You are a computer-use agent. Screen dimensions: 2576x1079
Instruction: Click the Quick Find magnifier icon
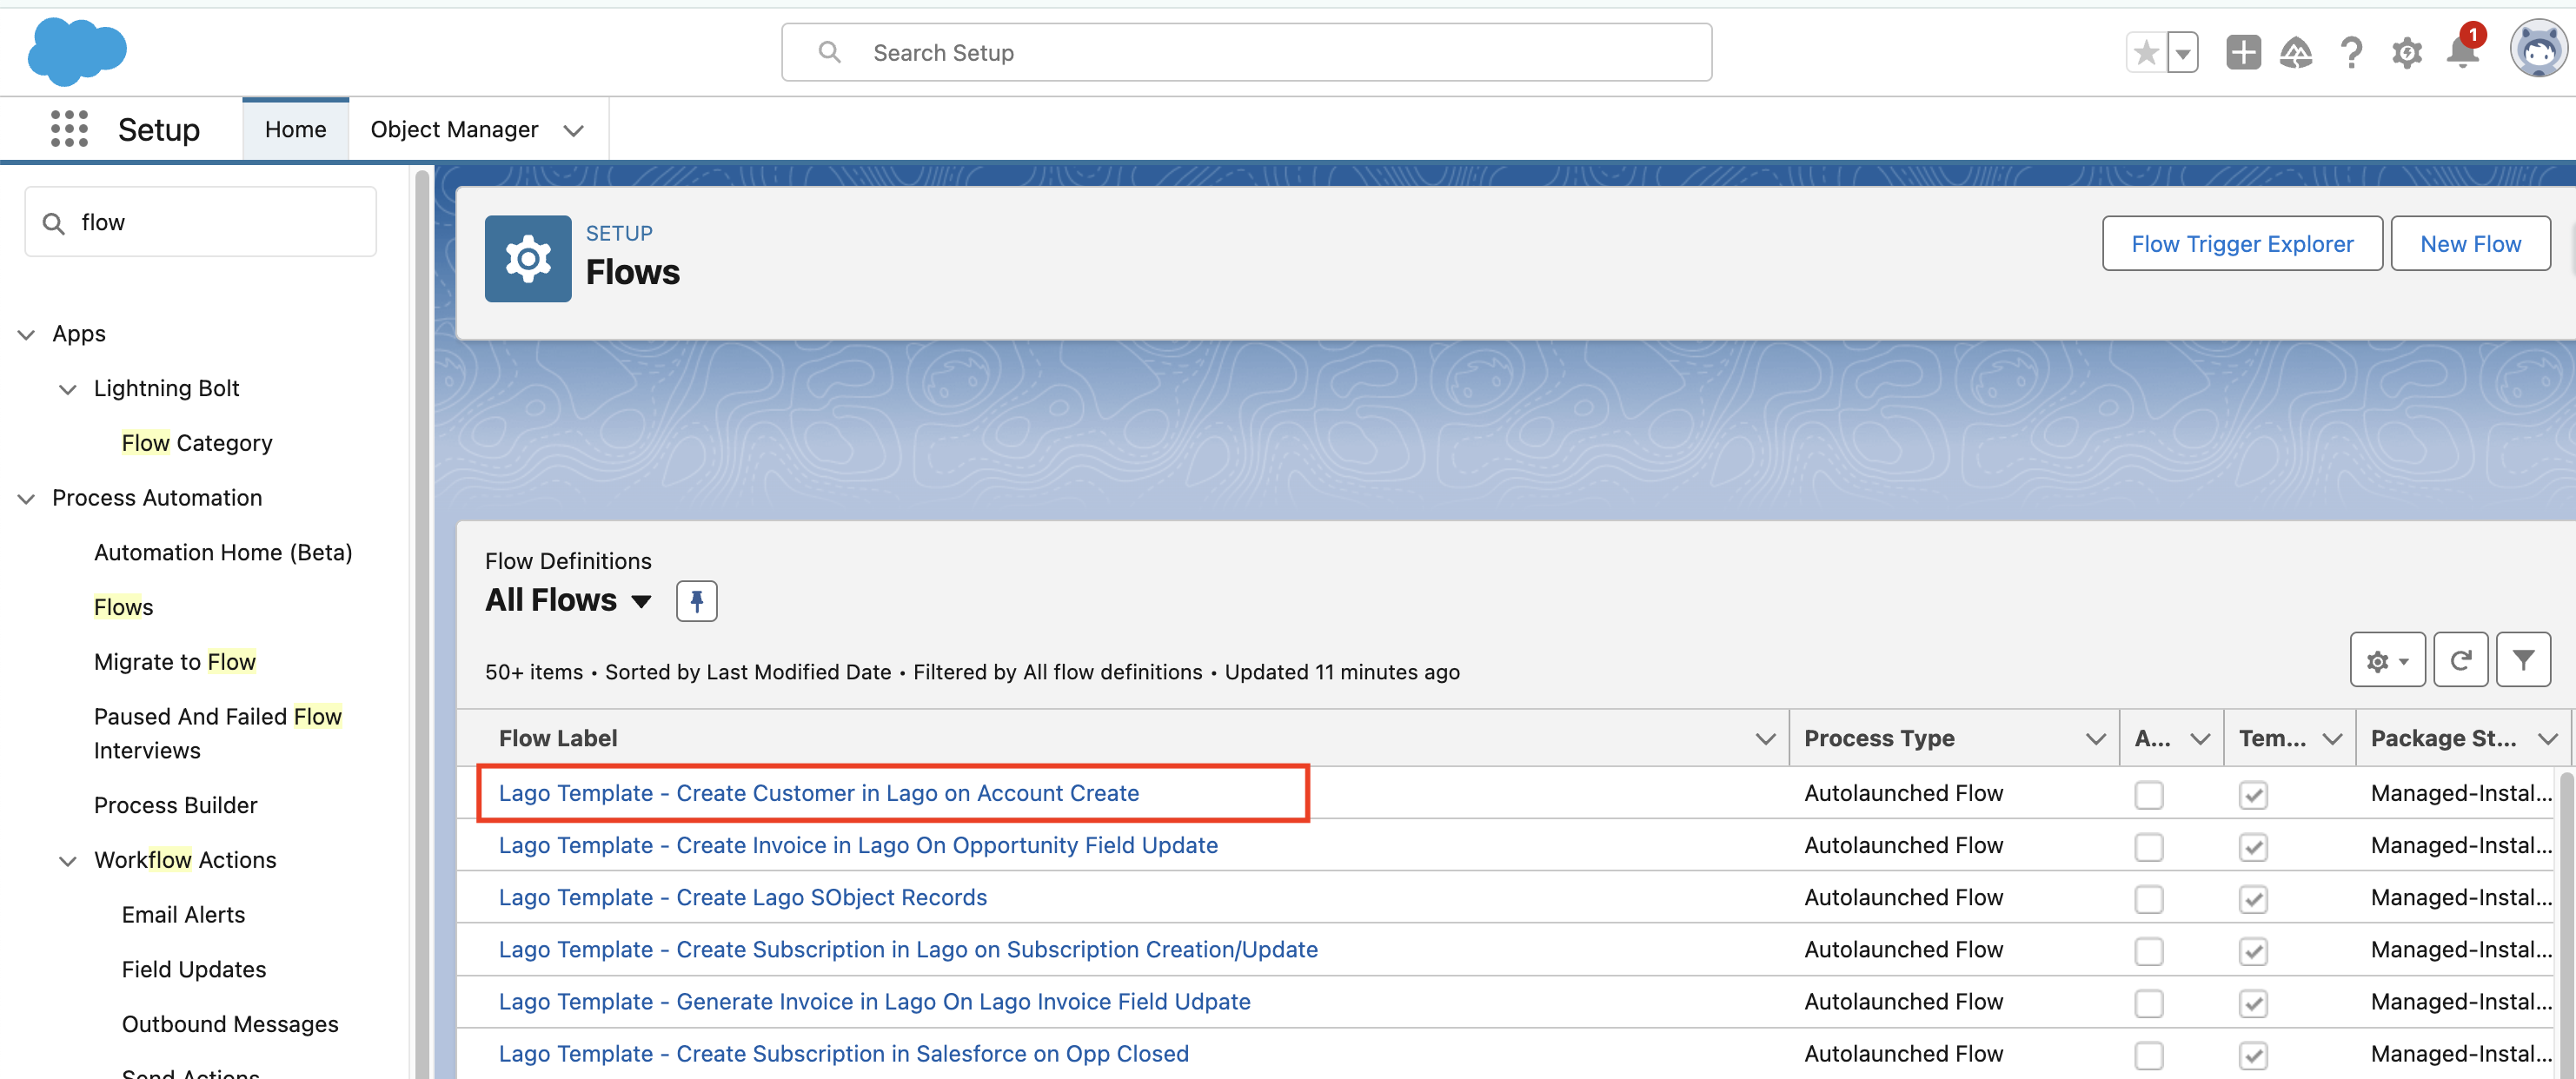[54, 223]
